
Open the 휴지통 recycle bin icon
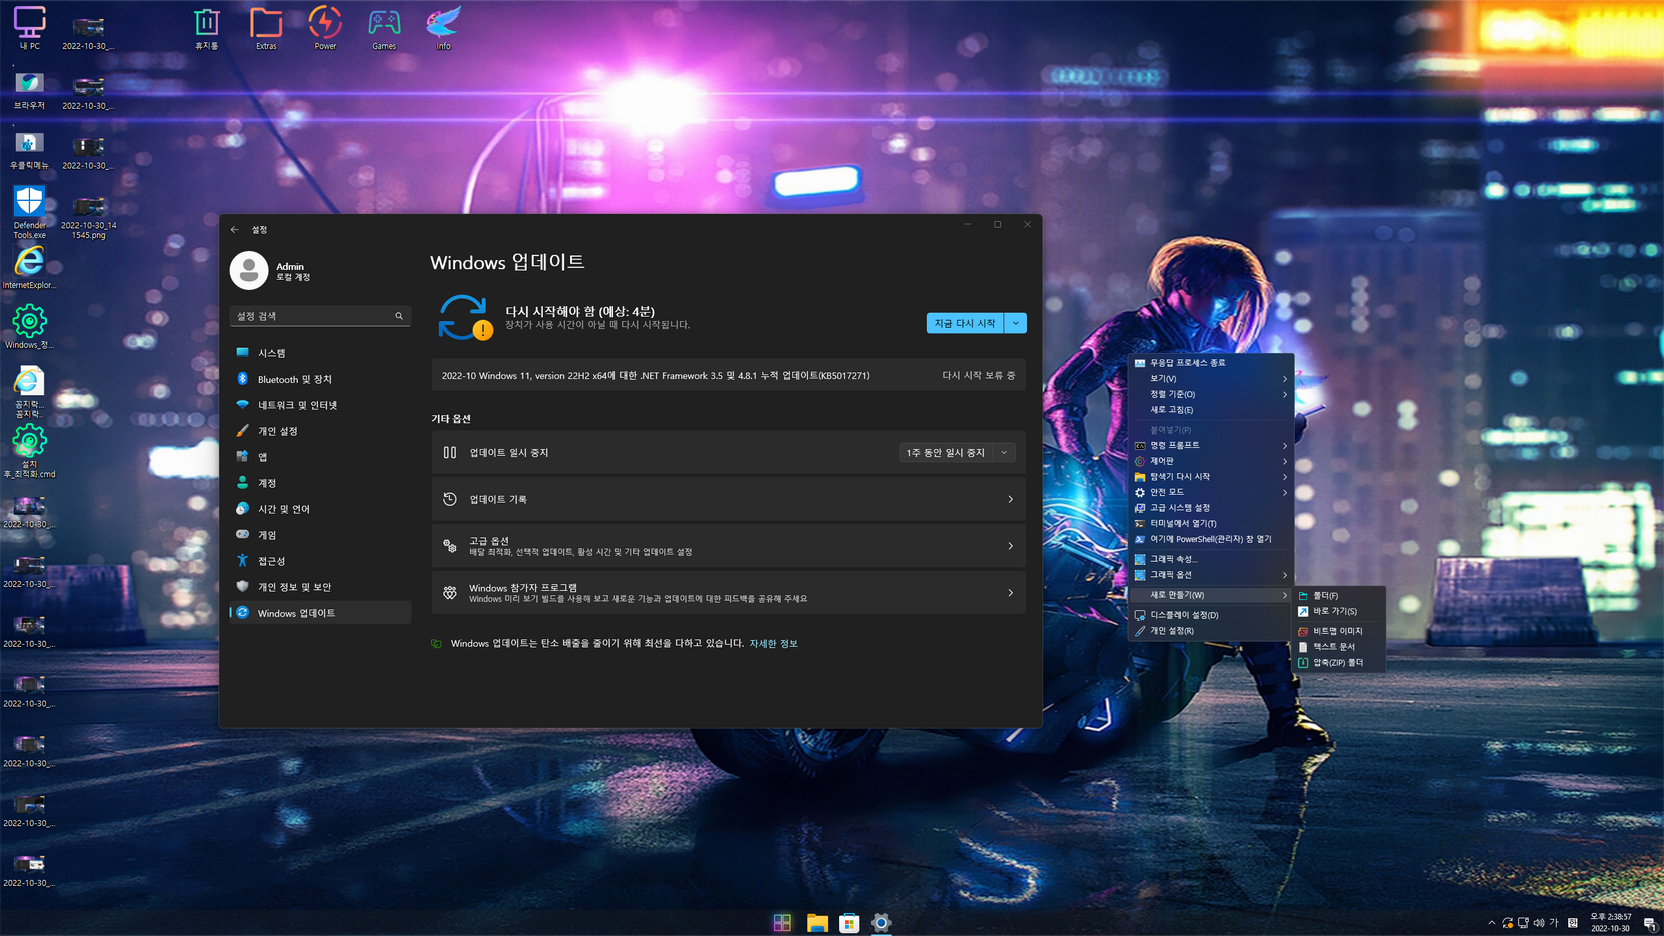pos(206,27)
